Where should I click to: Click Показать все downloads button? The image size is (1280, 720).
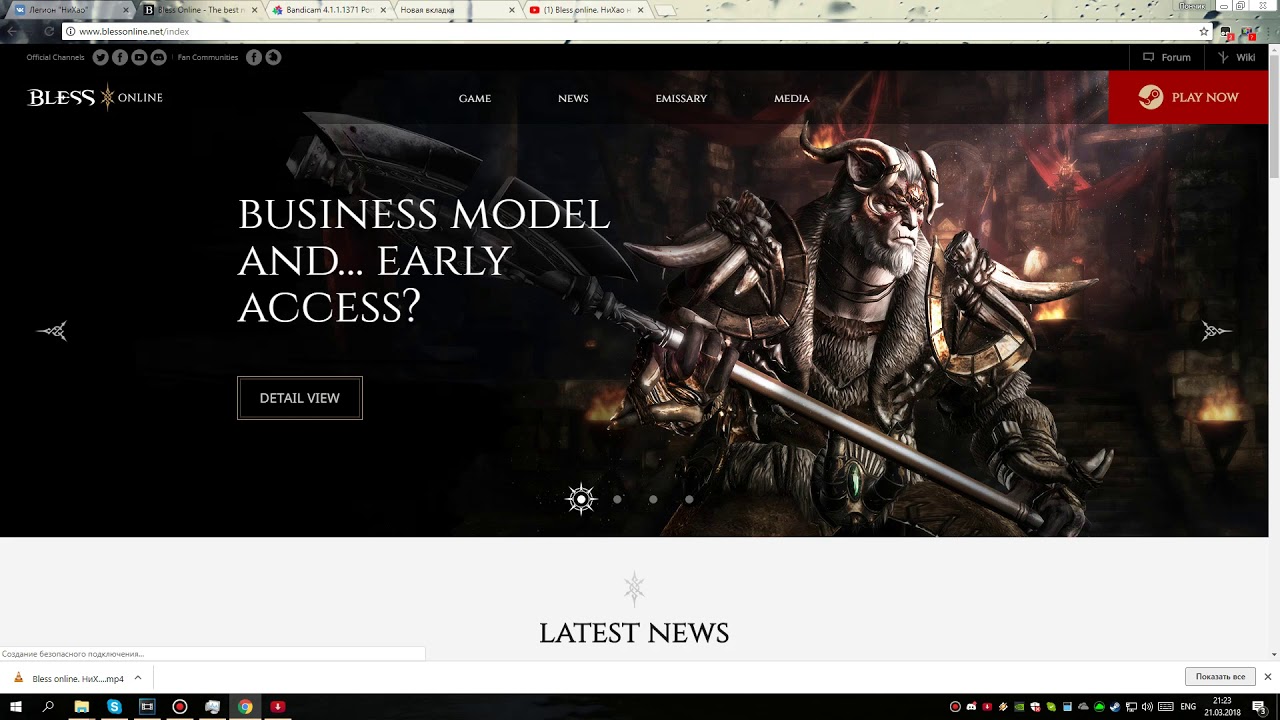click(x=1219, y=677)
